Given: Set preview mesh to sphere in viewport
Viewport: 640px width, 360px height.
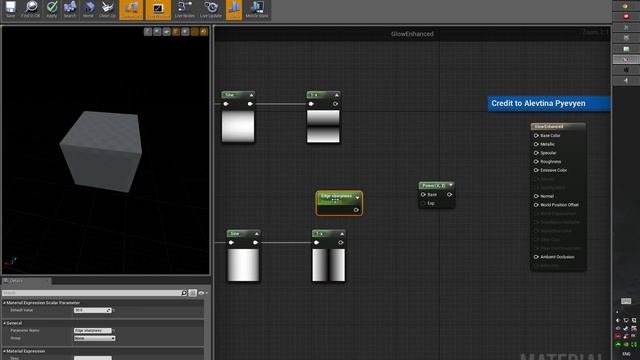Looking at the screenshot, I should [157, 32].
